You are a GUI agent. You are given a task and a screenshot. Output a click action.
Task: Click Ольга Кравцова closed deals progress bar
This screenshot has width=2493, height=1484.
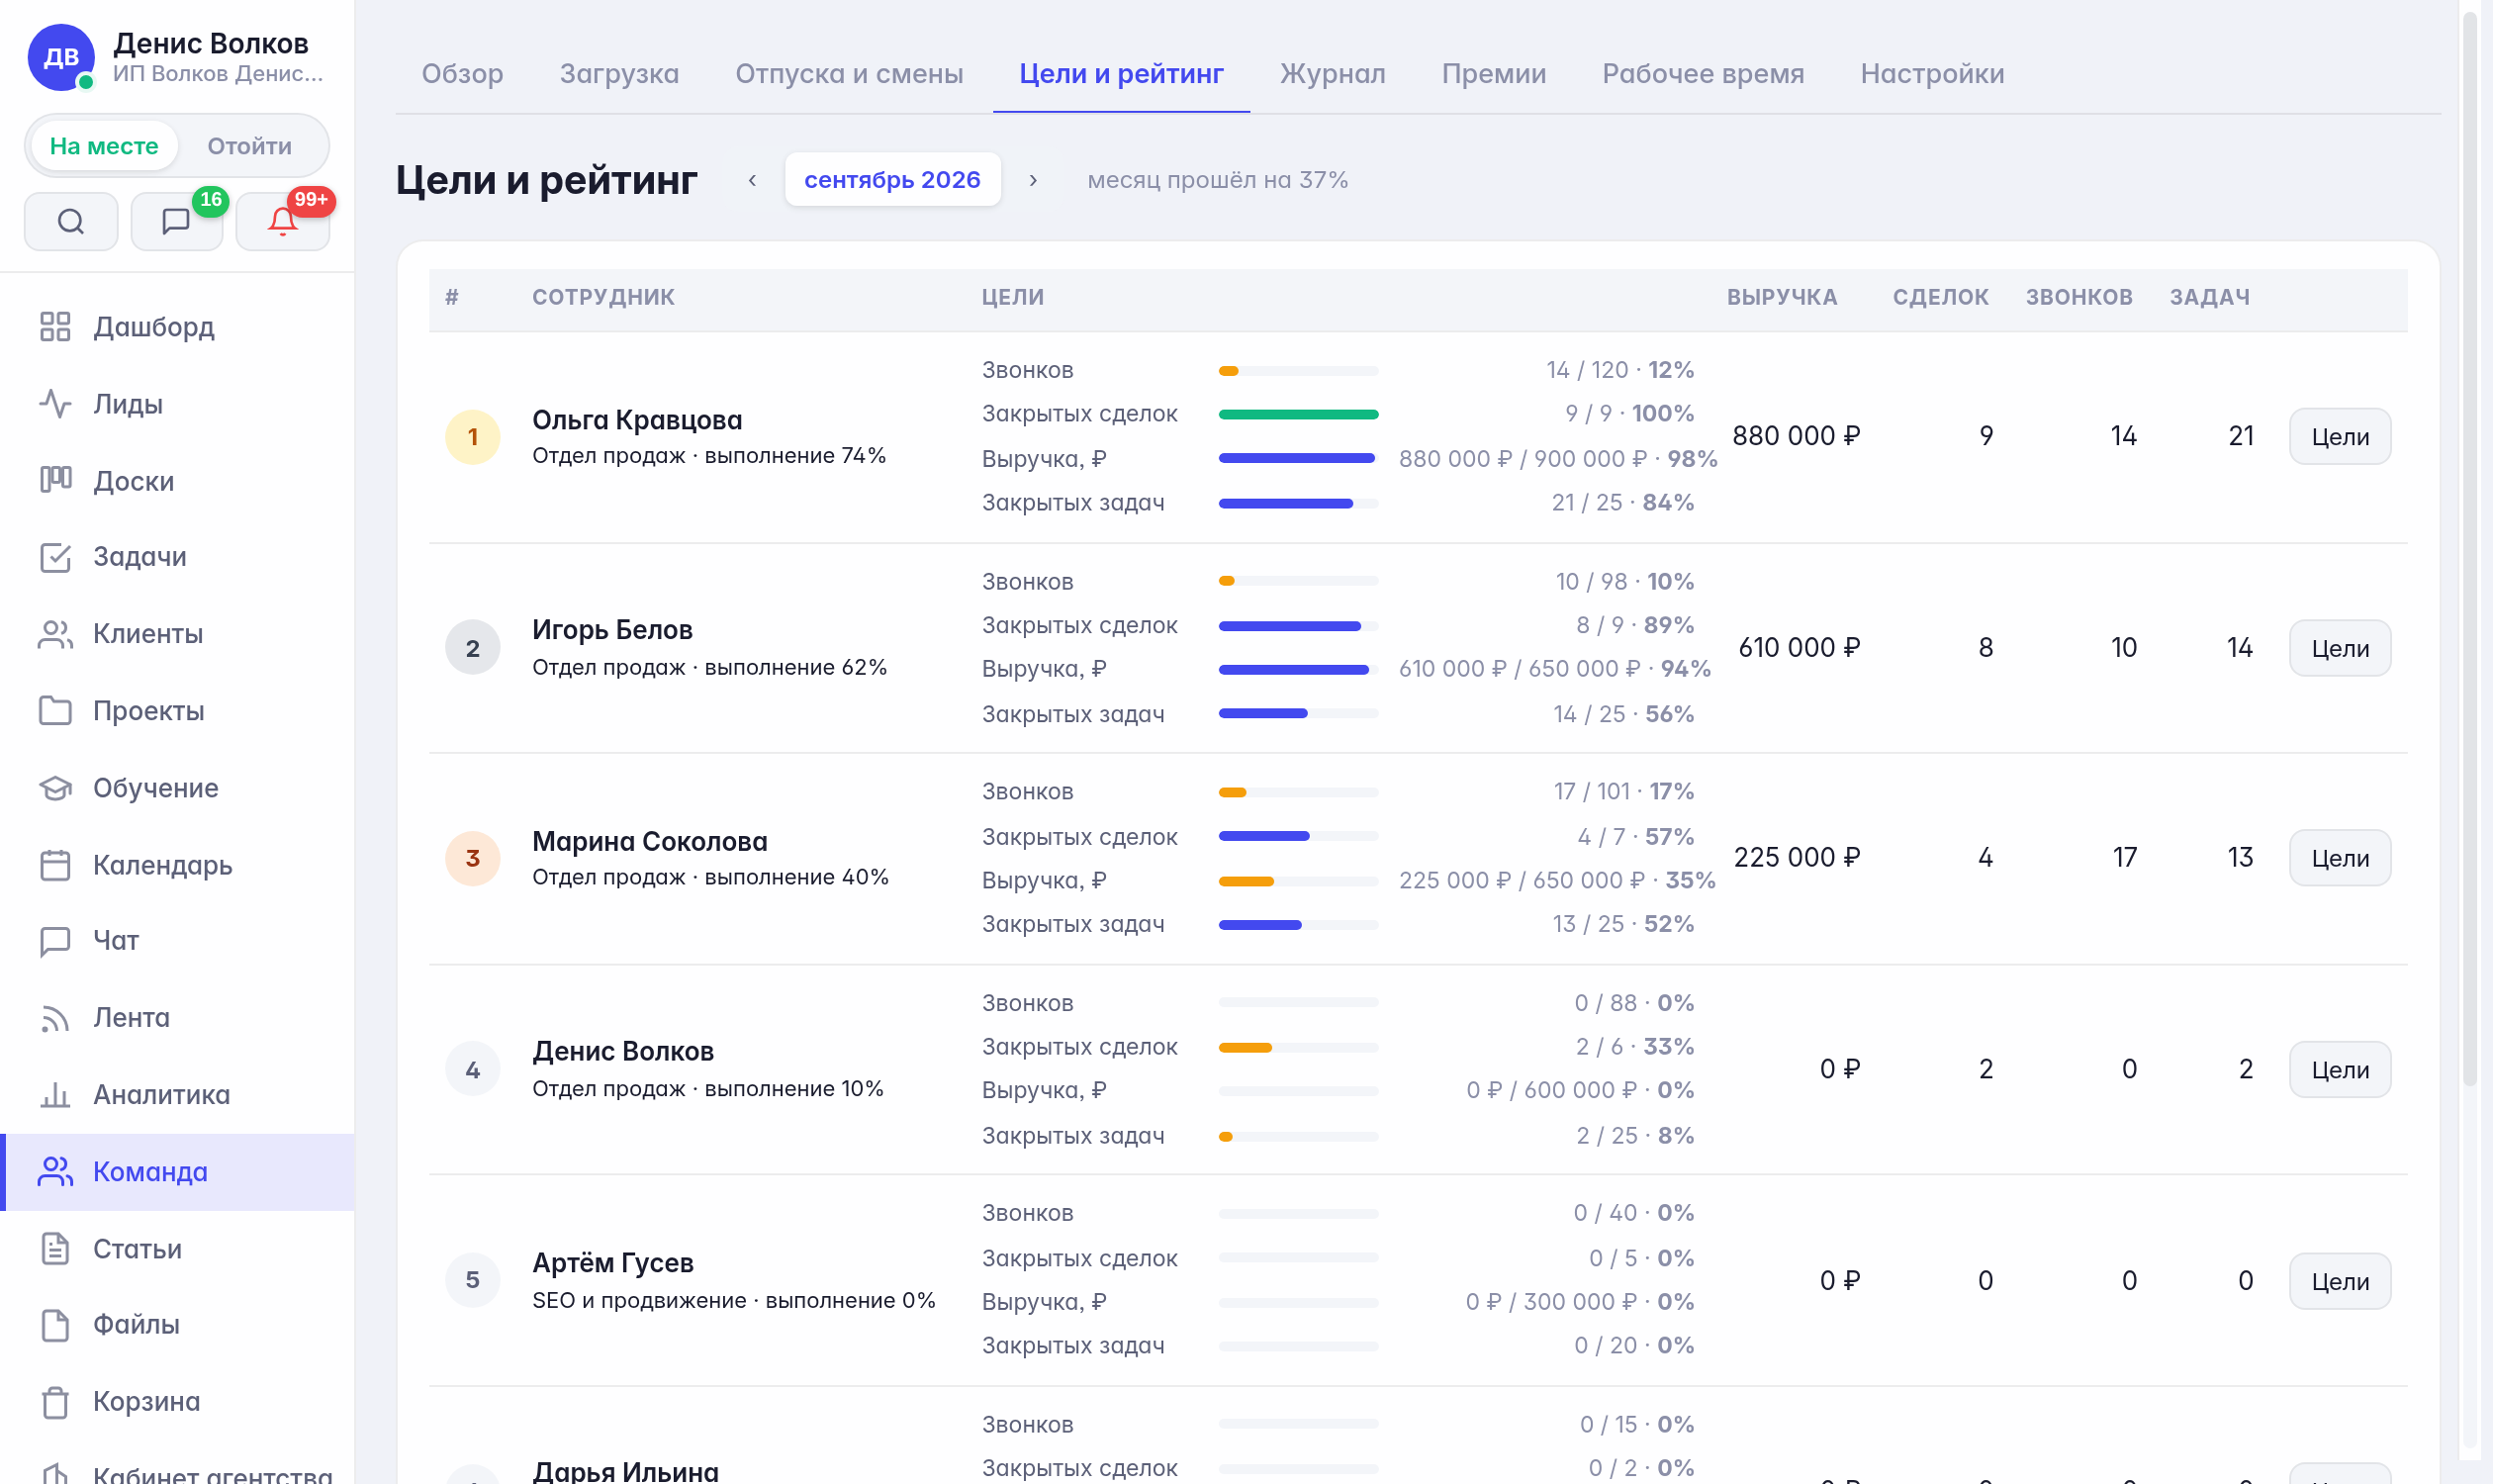pos(1298,414)
